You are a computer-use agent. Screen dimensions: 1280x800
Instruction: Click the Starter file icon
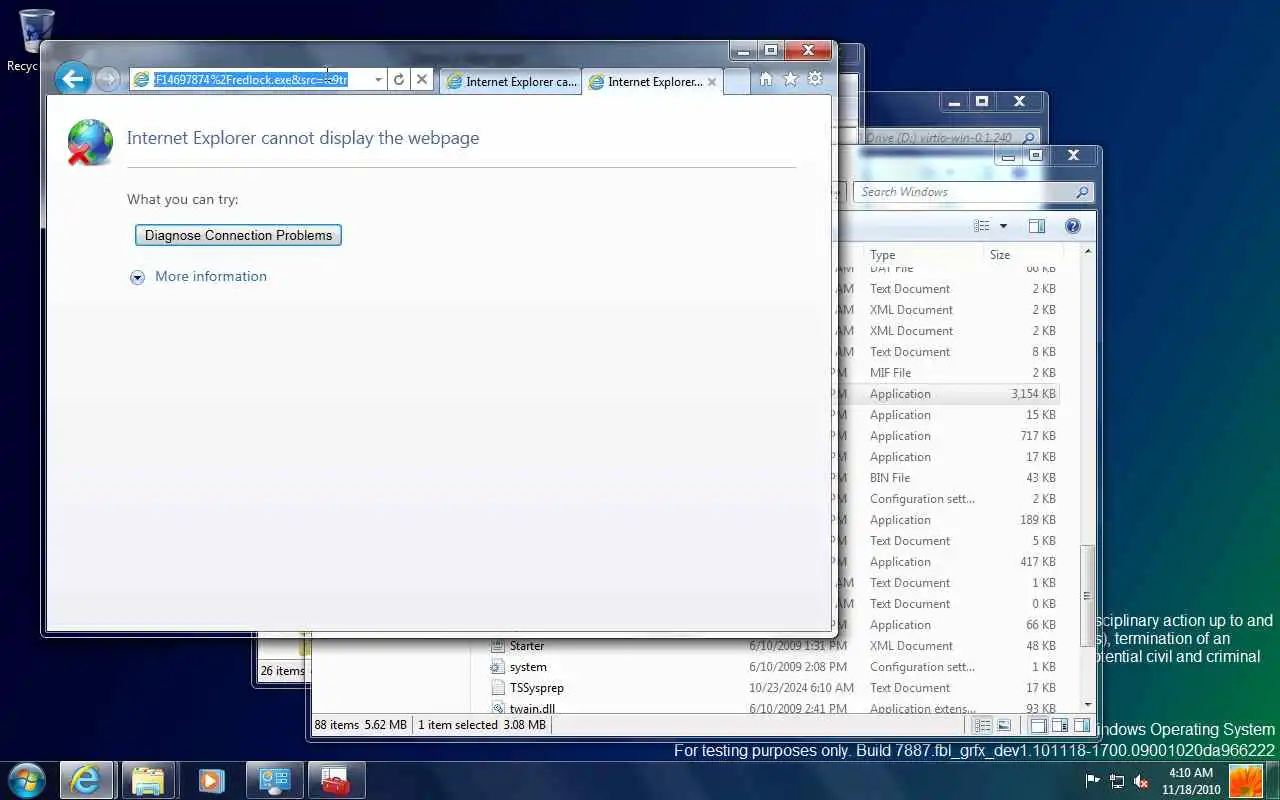click(498, 646)
